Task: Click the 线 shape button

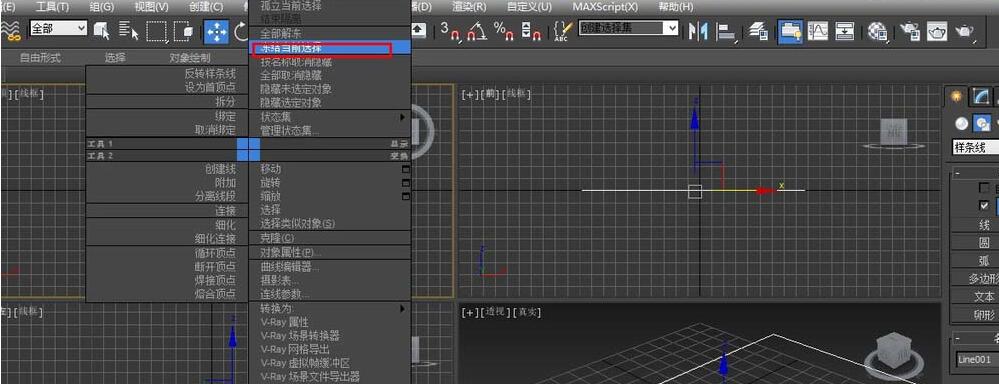Action: pyautogui.click(x=975, y=225)
